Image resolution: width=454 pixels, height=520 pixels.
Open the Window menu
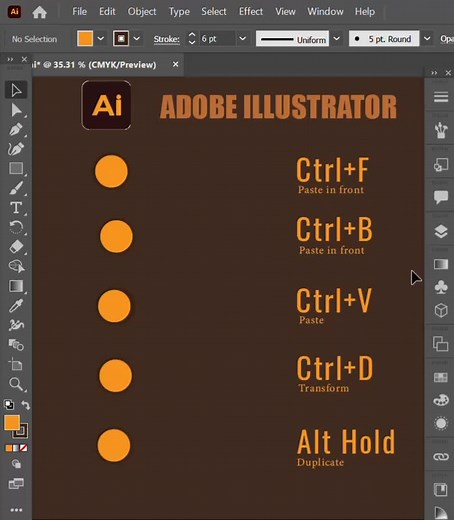point(325,12)
